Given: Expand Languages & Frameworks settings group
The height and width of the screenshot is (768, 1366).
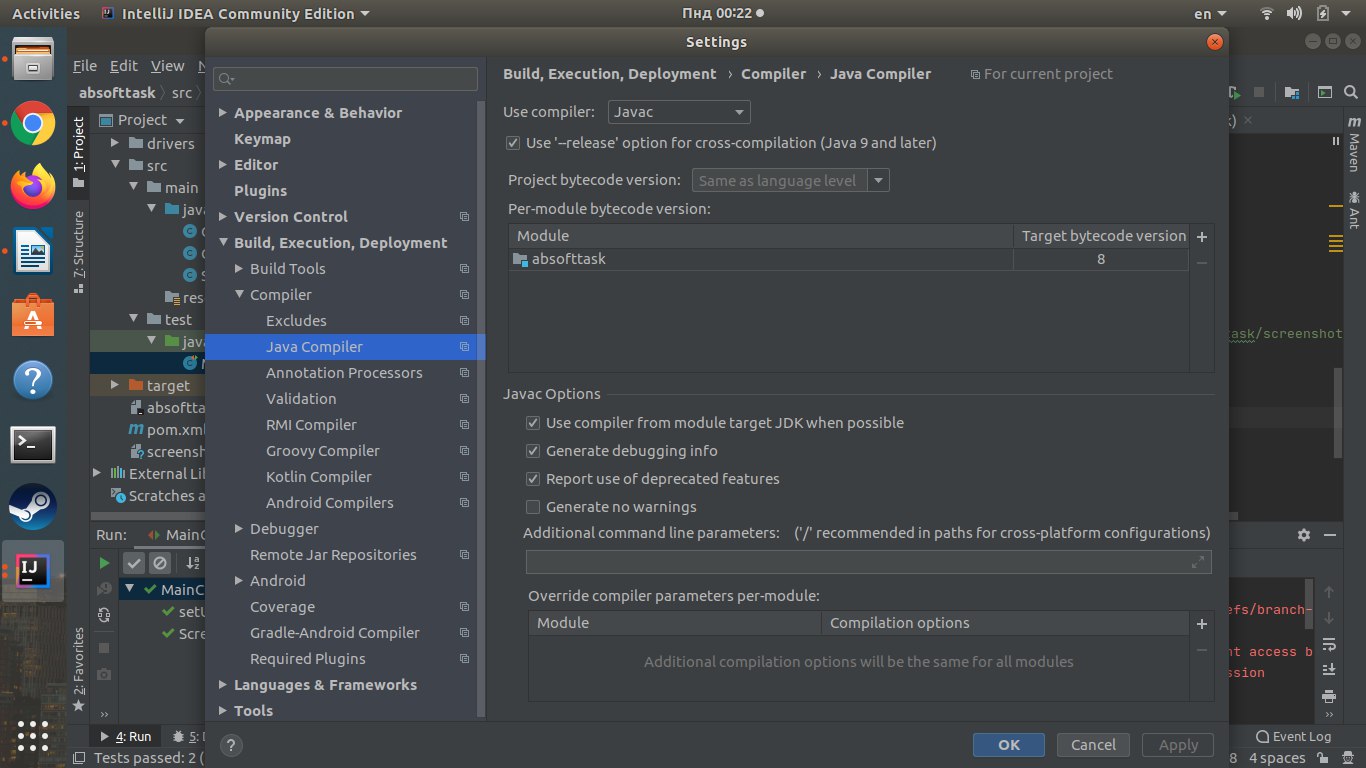Looking at the screenshot, I should (223, 685).
